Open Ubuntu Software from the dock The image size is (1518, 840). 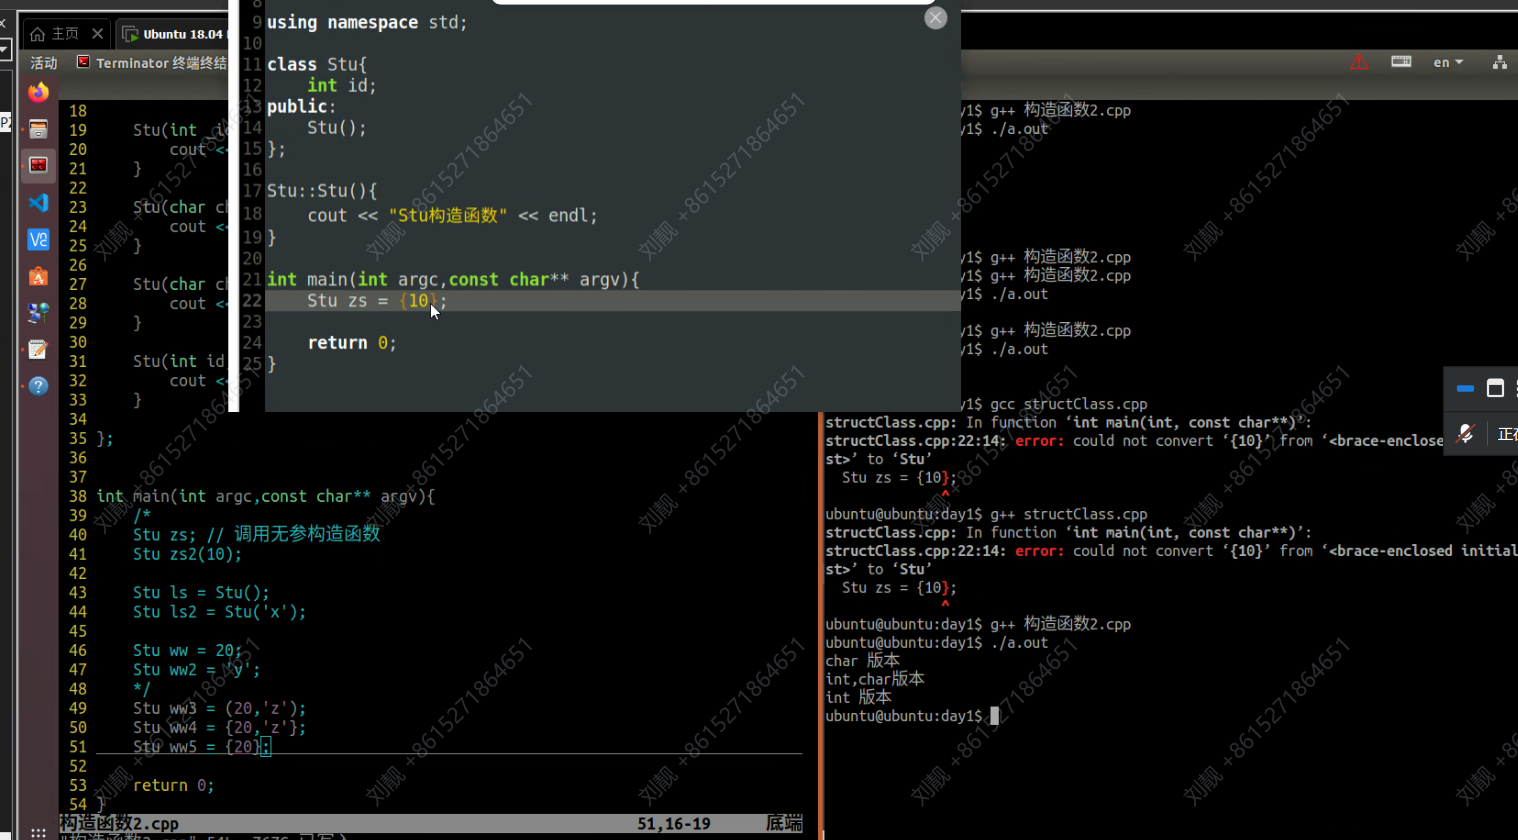coord(38,276)
